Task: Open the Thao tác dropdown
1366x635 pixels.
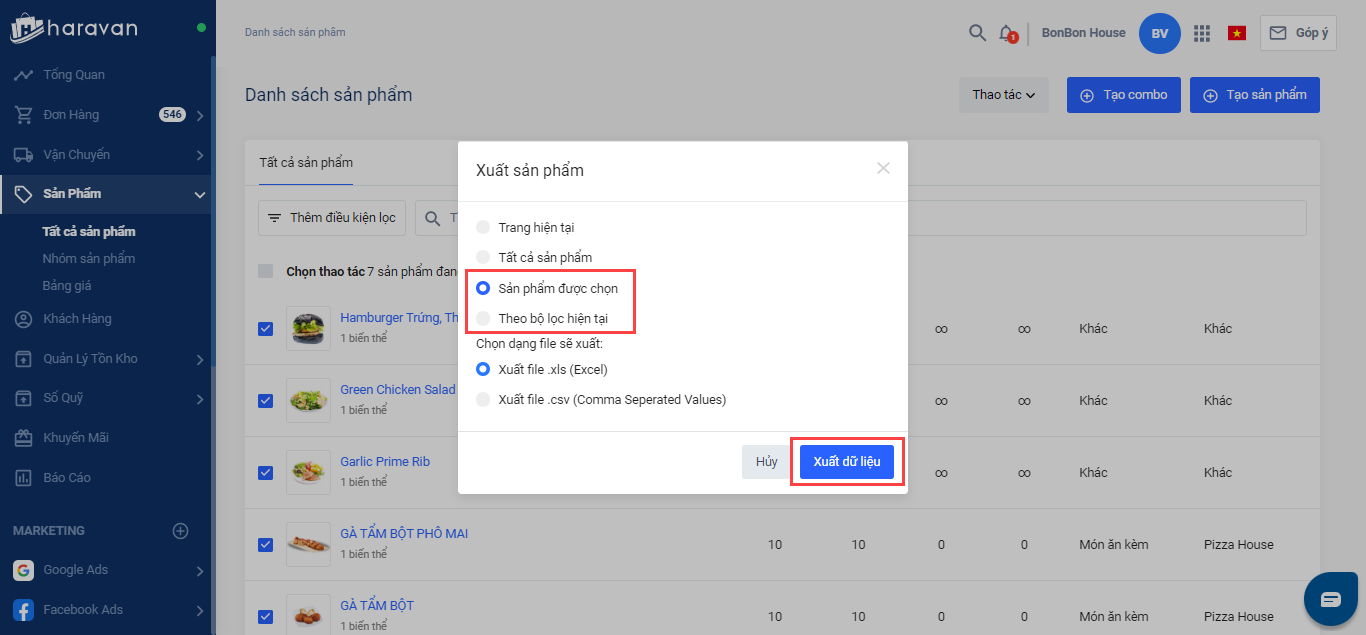Action: 1003,95
